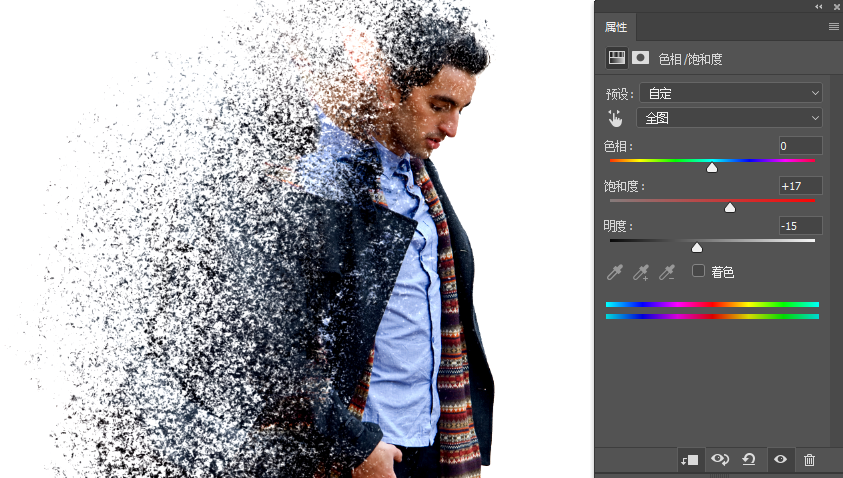The height and width of the screenshot is (478, 843).
Task: Click the 饱和度 value field showing +17
Action: (x=801, y=186)
